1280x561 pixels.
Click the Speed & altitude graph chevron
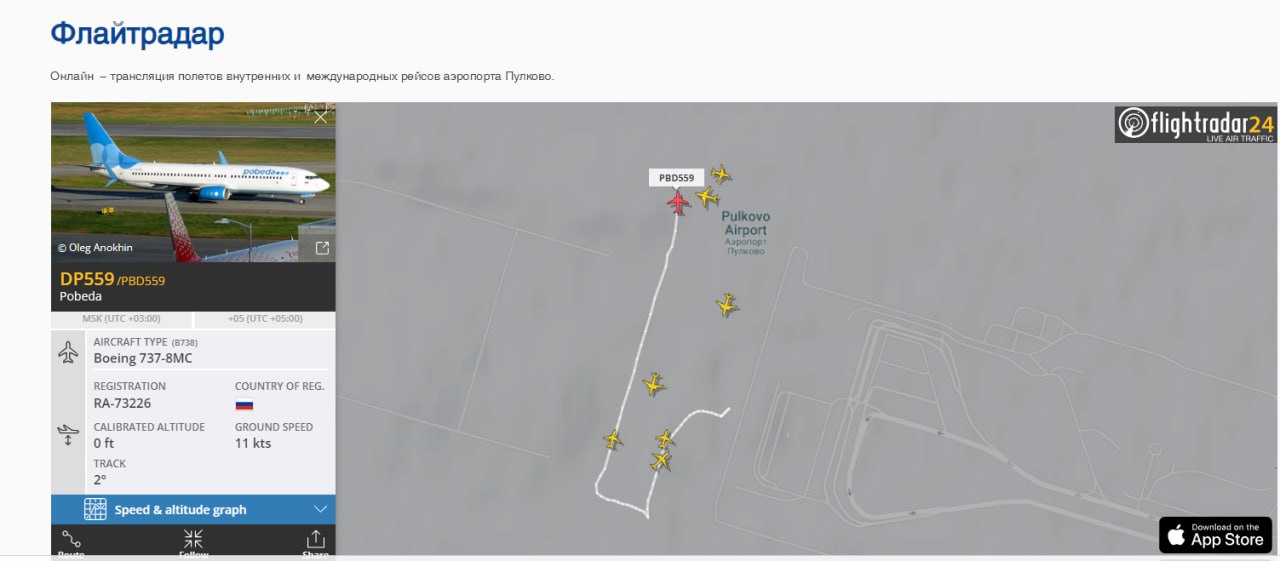[x=320, y=509]
